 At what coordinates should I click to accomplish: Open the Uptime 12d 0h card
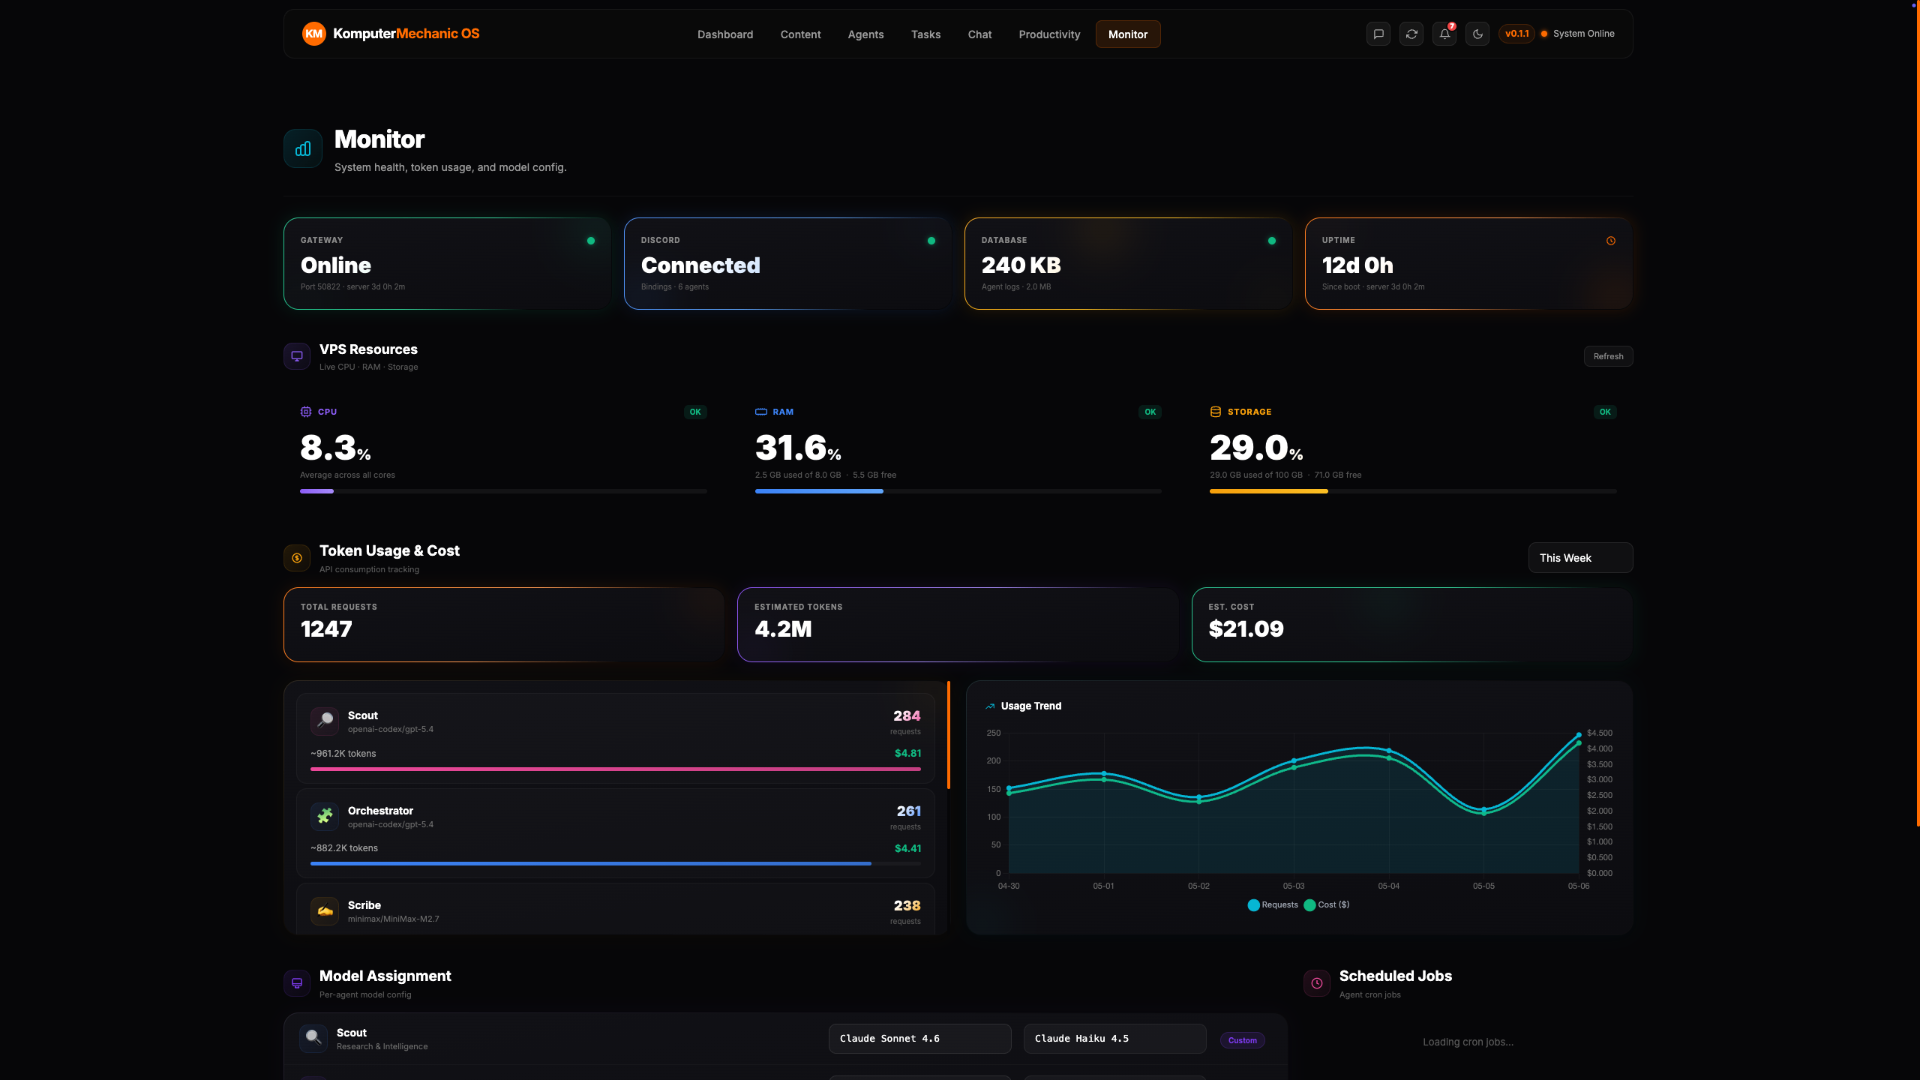pos(1468,264)
